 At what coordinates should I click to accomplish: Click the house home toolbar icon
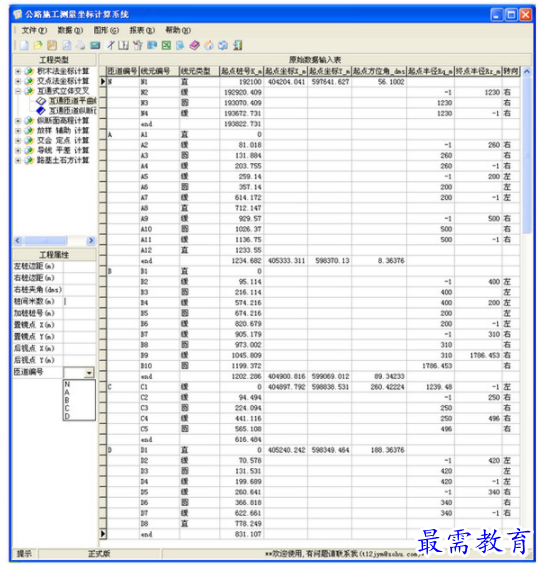(209, 45)
